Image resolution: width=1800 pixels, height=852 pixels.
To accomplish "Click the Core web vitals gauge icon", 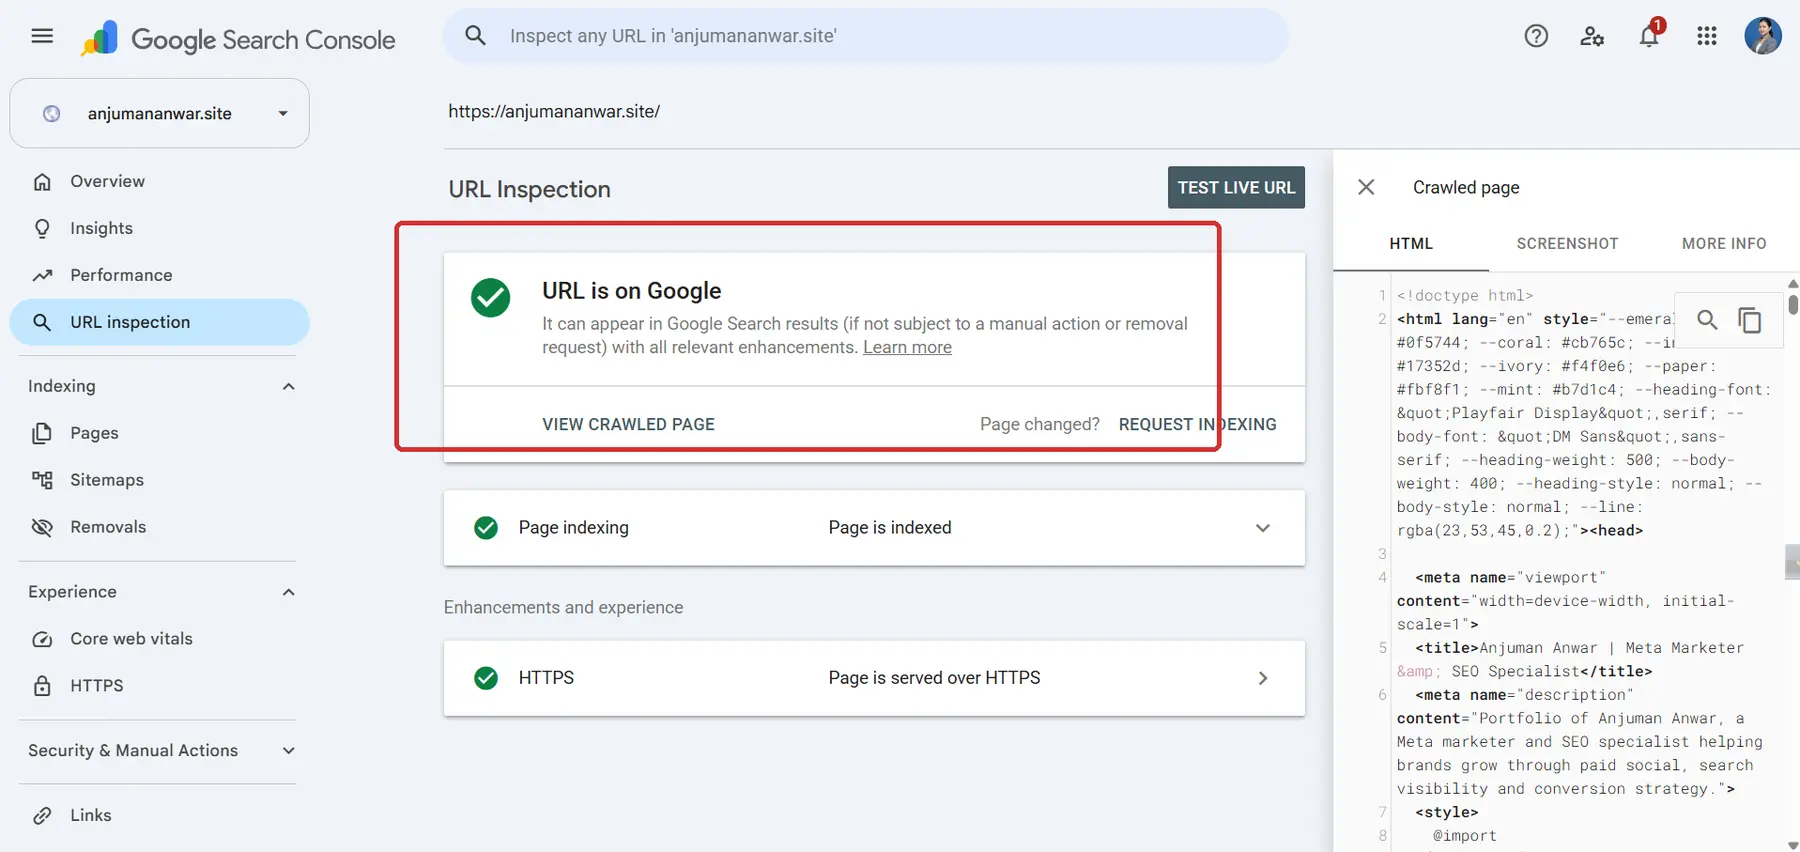I will [x=42, y=639].
